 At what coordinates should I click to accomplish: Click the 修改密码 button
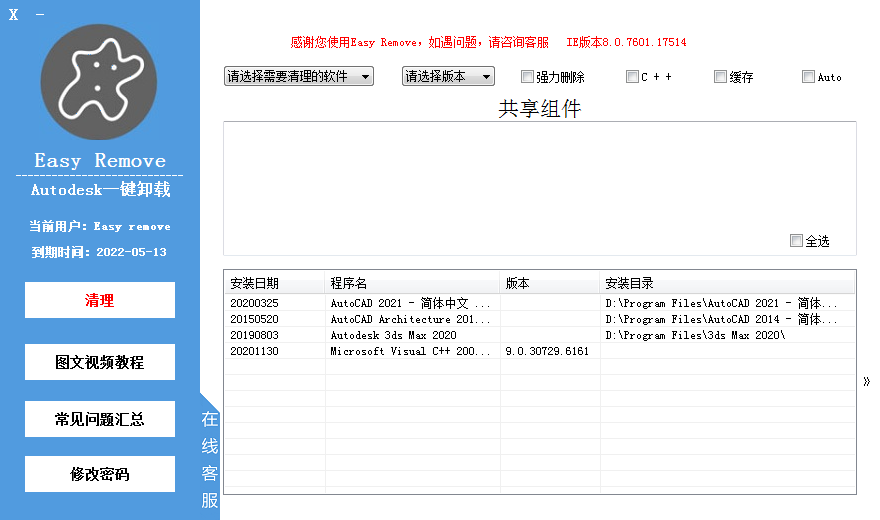click(x=100, y=474)
